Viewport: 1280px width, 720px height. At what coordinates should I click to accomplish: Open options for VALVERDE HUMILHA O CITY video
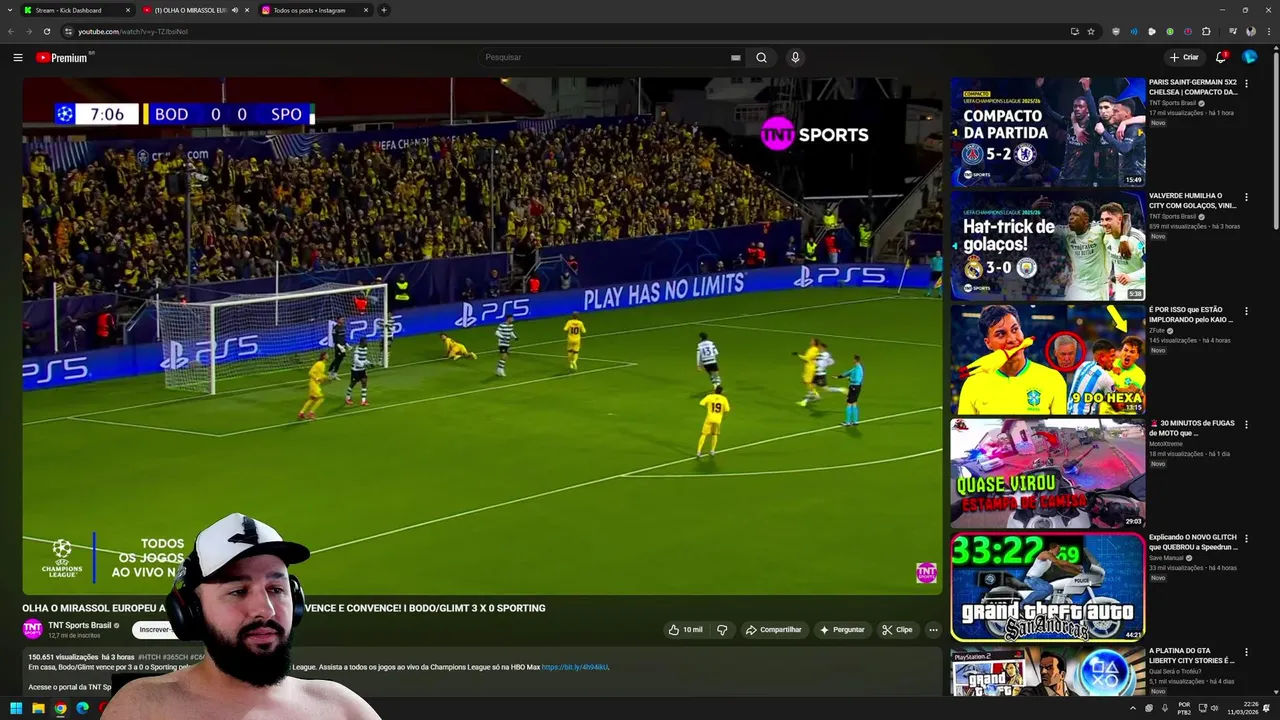1246,198
